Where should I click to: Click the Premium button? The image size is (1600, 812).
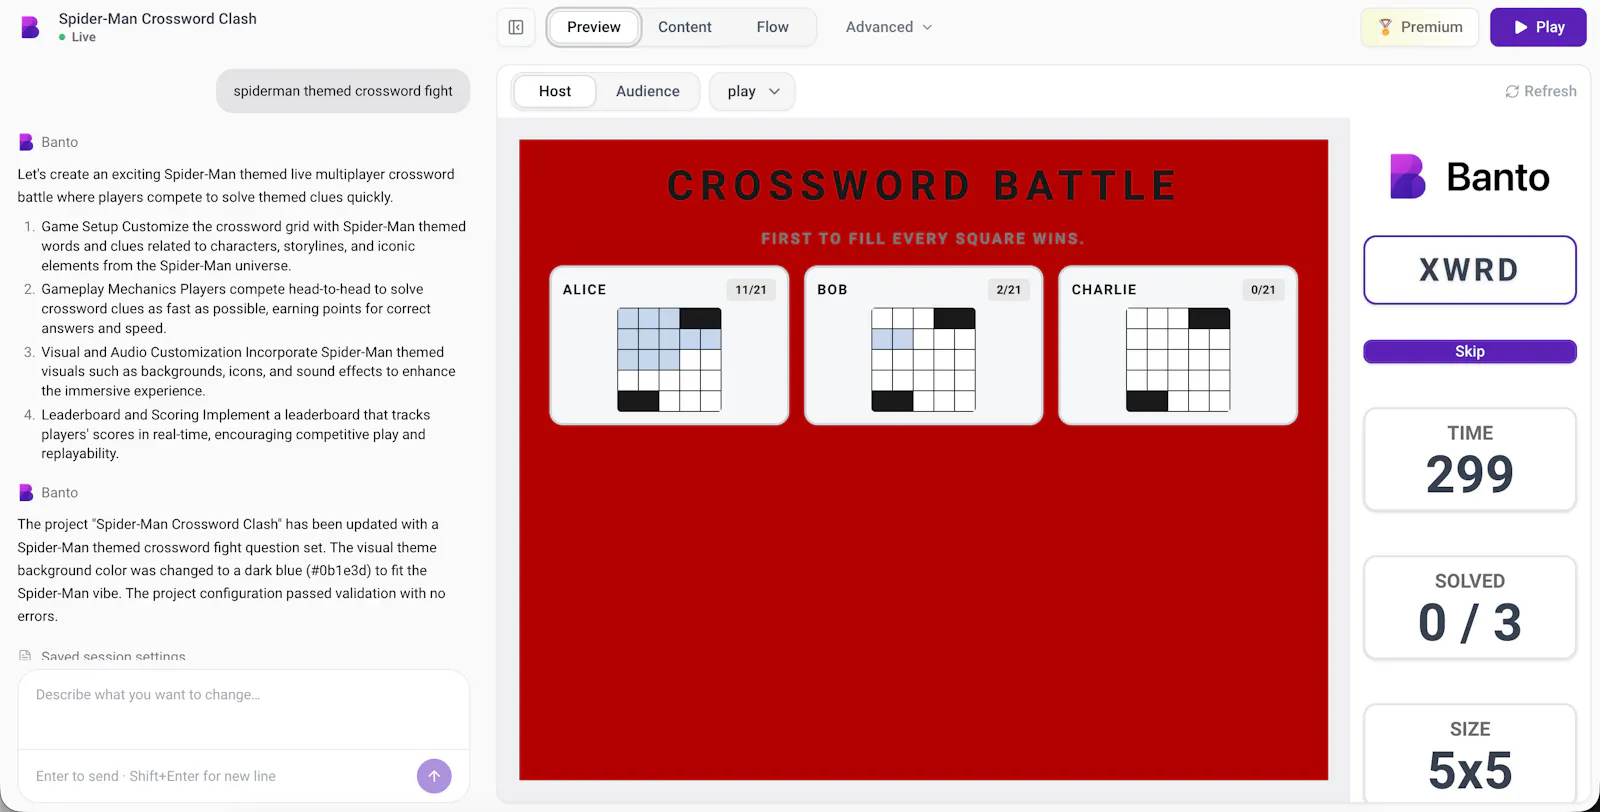click(1420, 27)
